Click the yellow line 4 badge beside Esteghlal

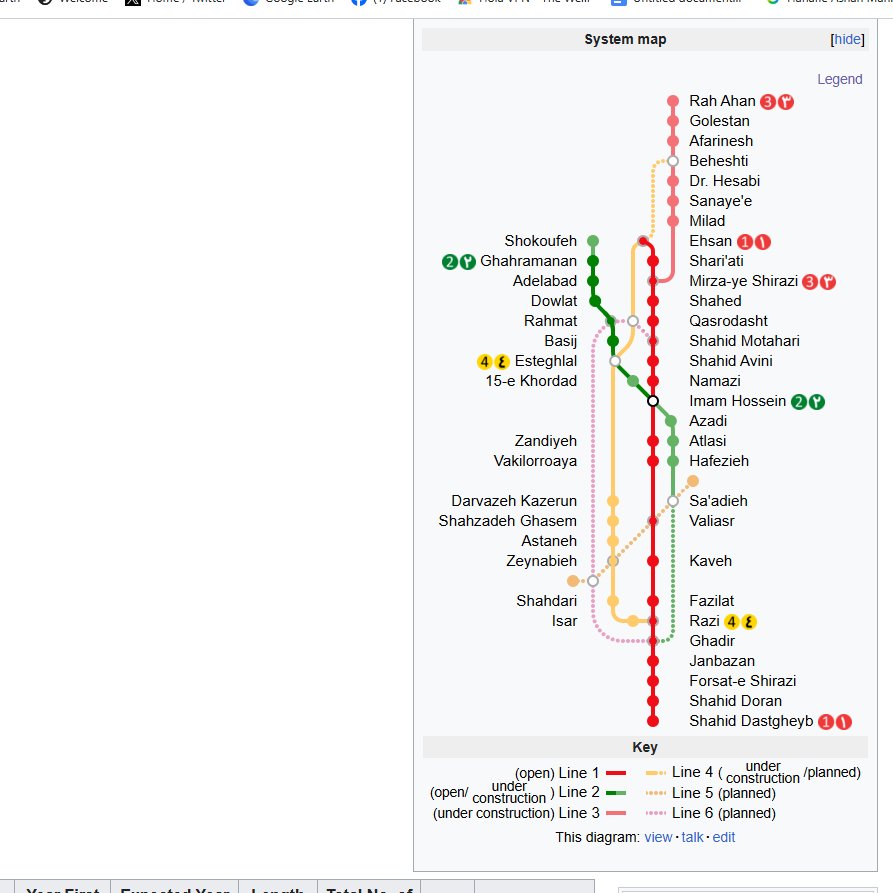[x=484, y=362]
